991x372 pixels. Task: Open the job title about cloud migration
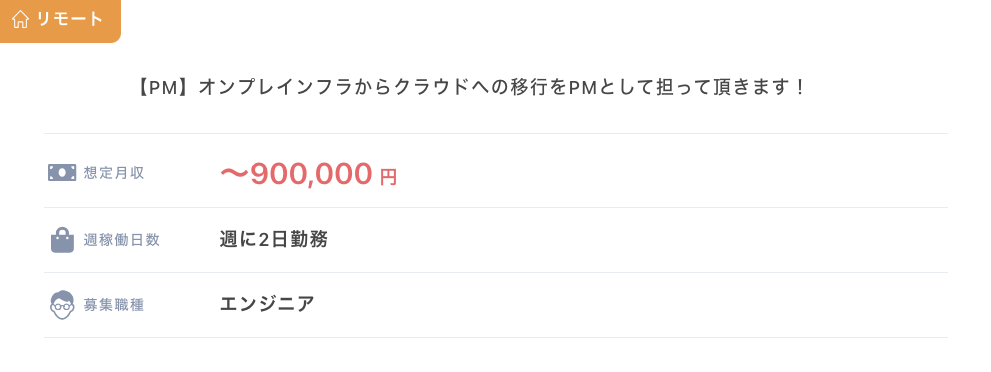click(x=471, y=88)
